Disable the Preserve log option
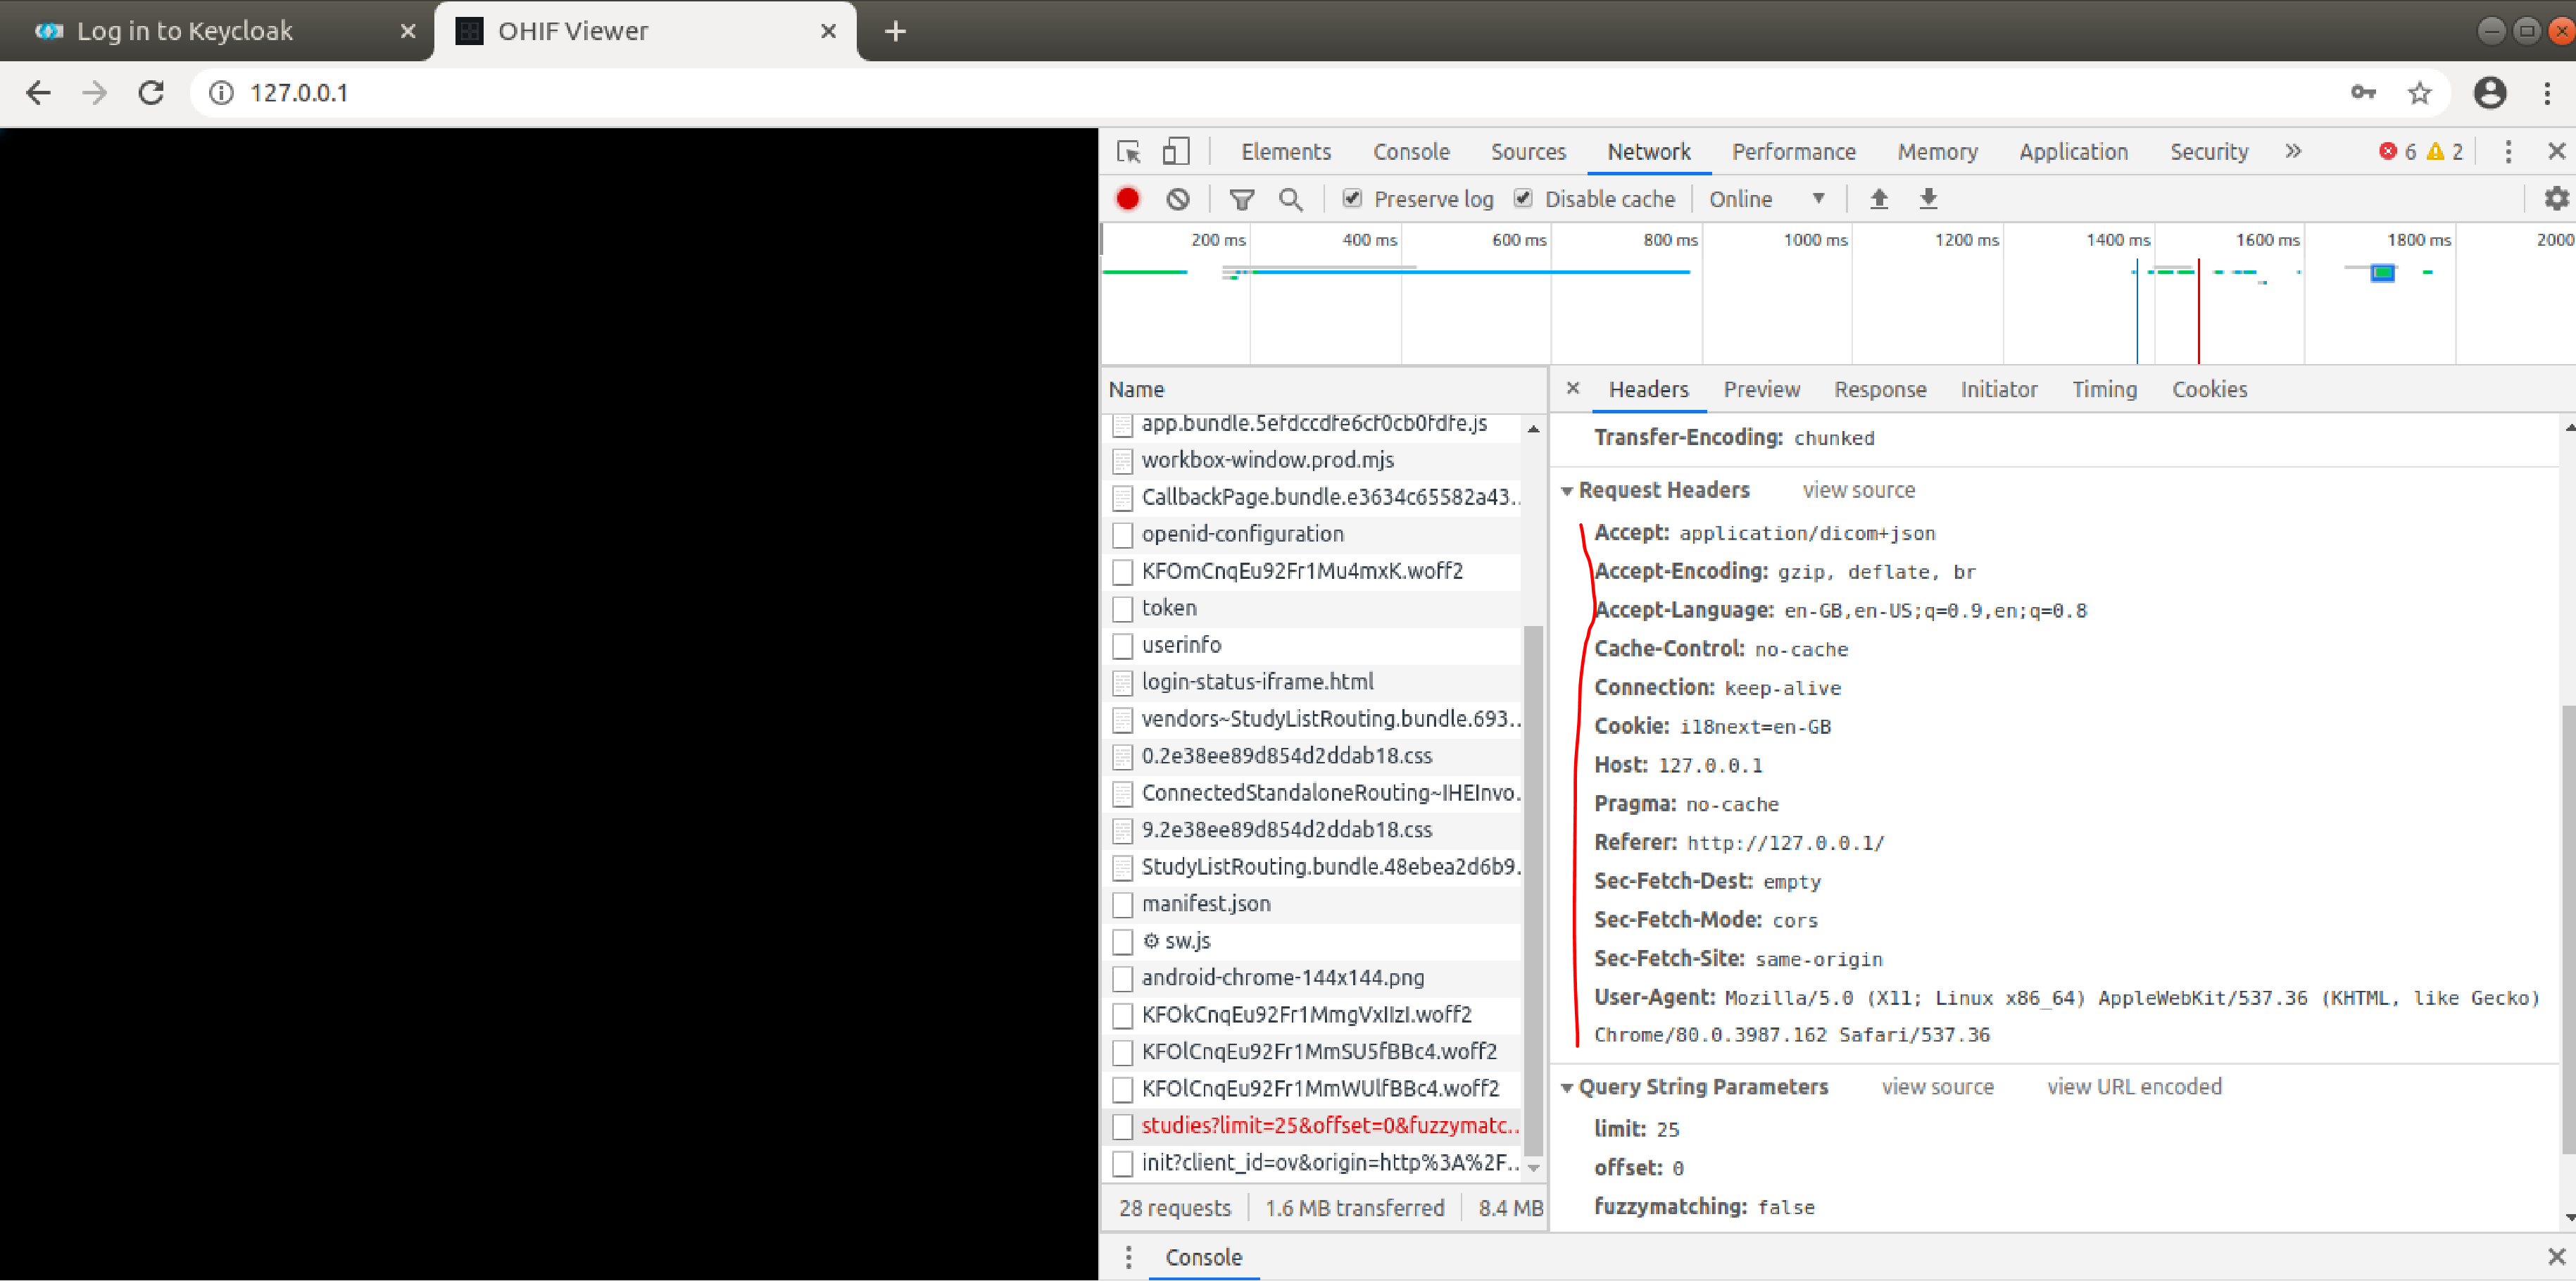Image resolution: width=2576 pixels, height=1281 pixels. 1352,198
